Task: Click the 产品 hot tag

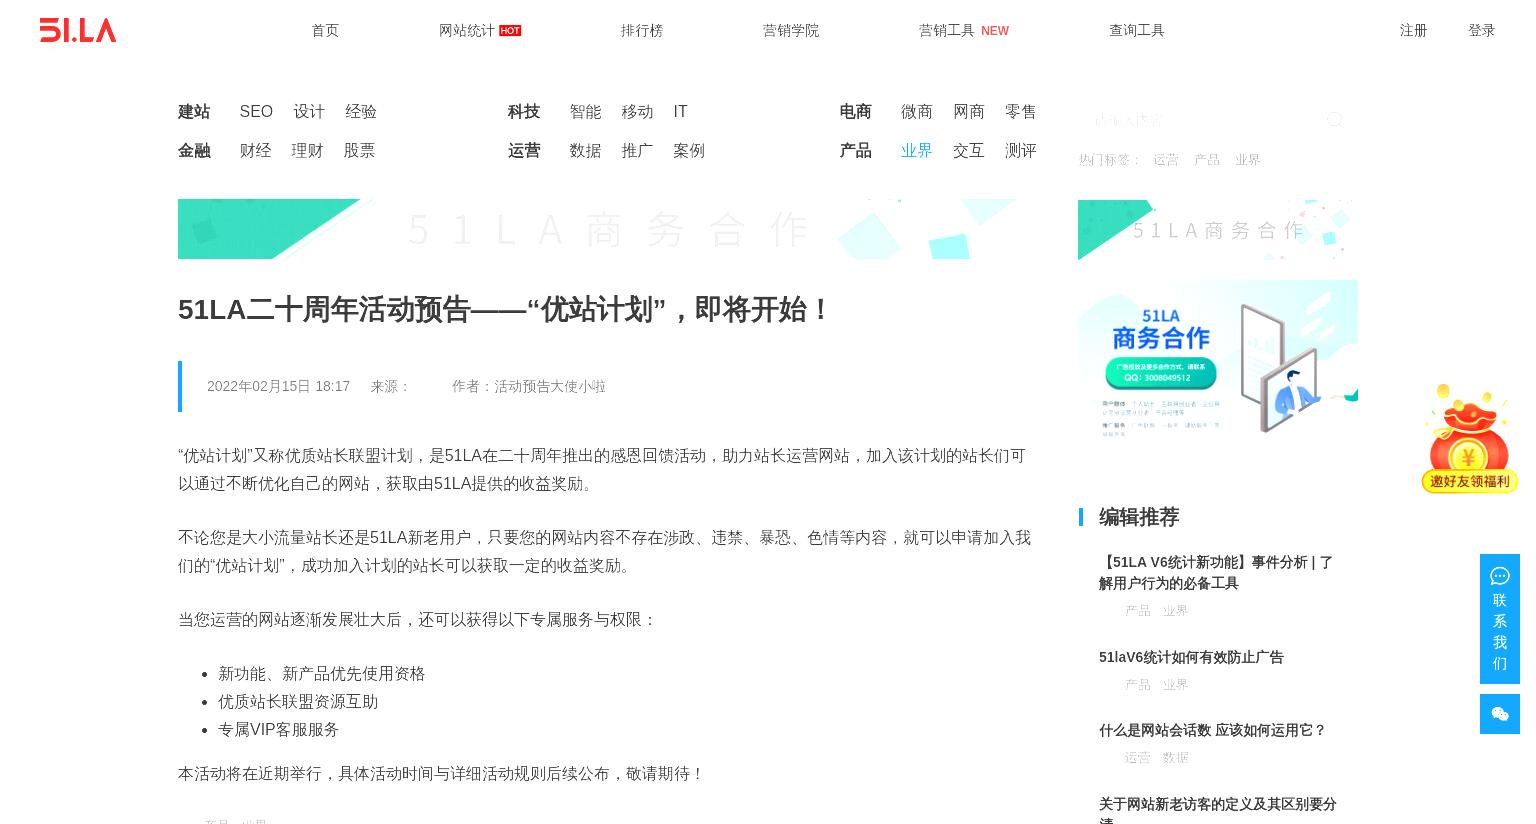Action: [x=1206, y=159]
